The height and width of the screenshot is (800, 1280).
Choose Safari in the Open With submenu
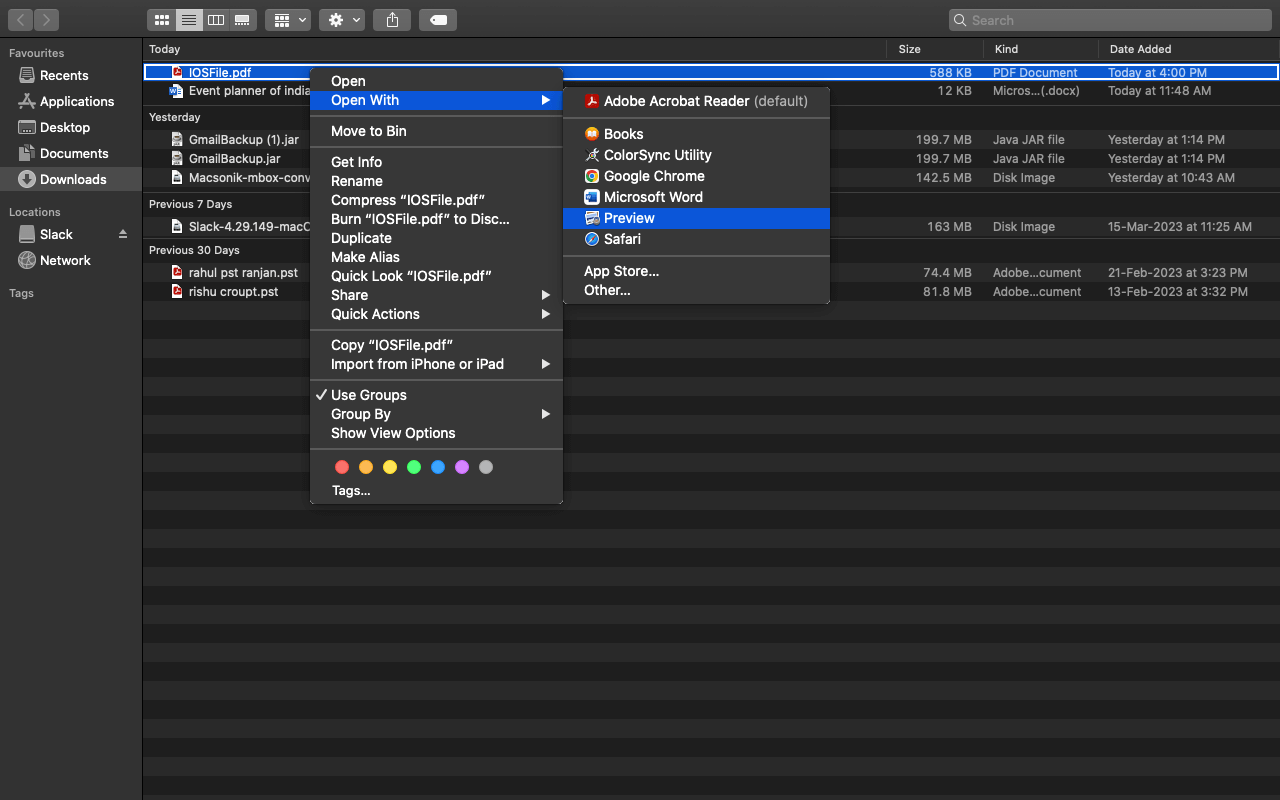[x=696, y=239]
